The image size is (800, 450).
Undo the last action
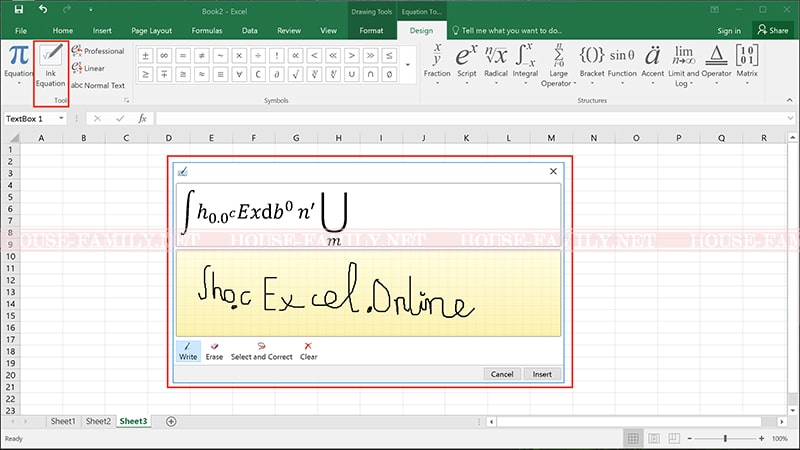click(43, 10)
